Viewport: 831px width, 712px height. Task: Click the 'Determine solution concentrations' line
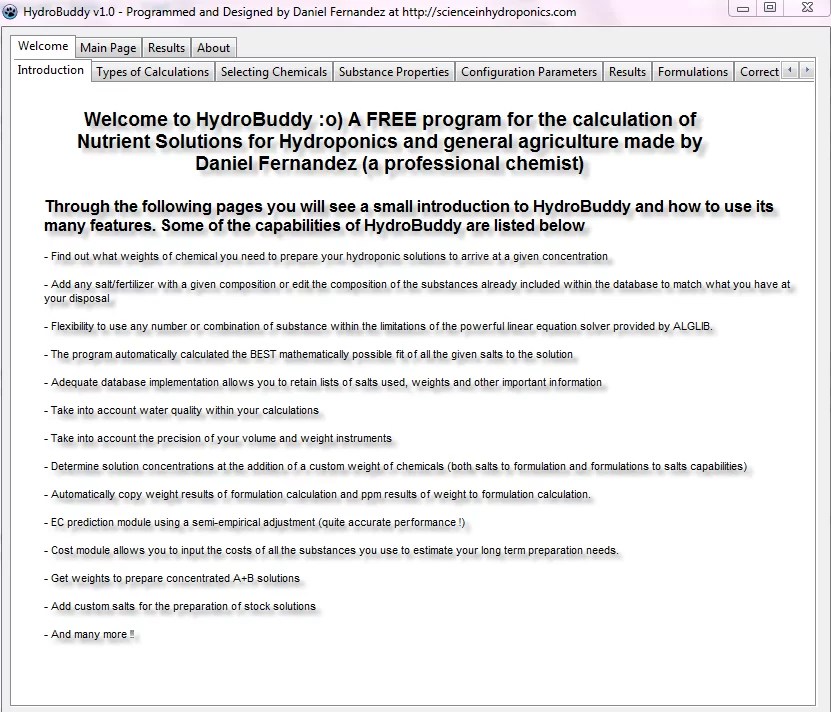395,467
